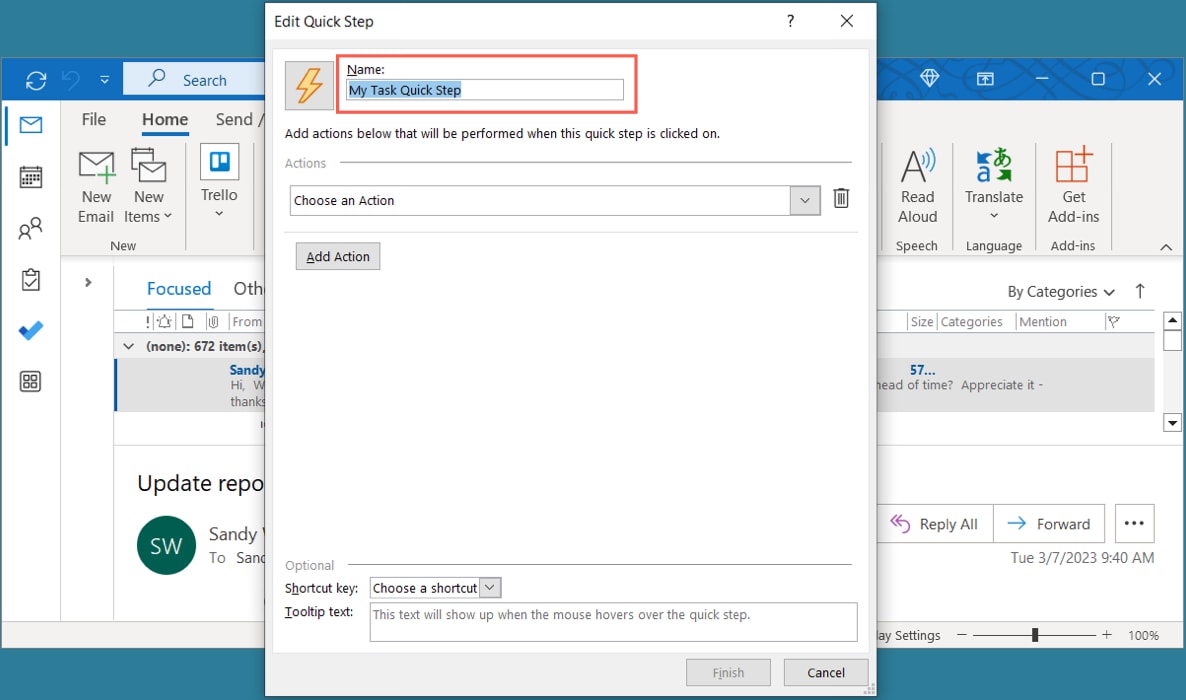This screenshot has height=700, width=1186.
Task: Click the Translate language icon
Action: 993,166
